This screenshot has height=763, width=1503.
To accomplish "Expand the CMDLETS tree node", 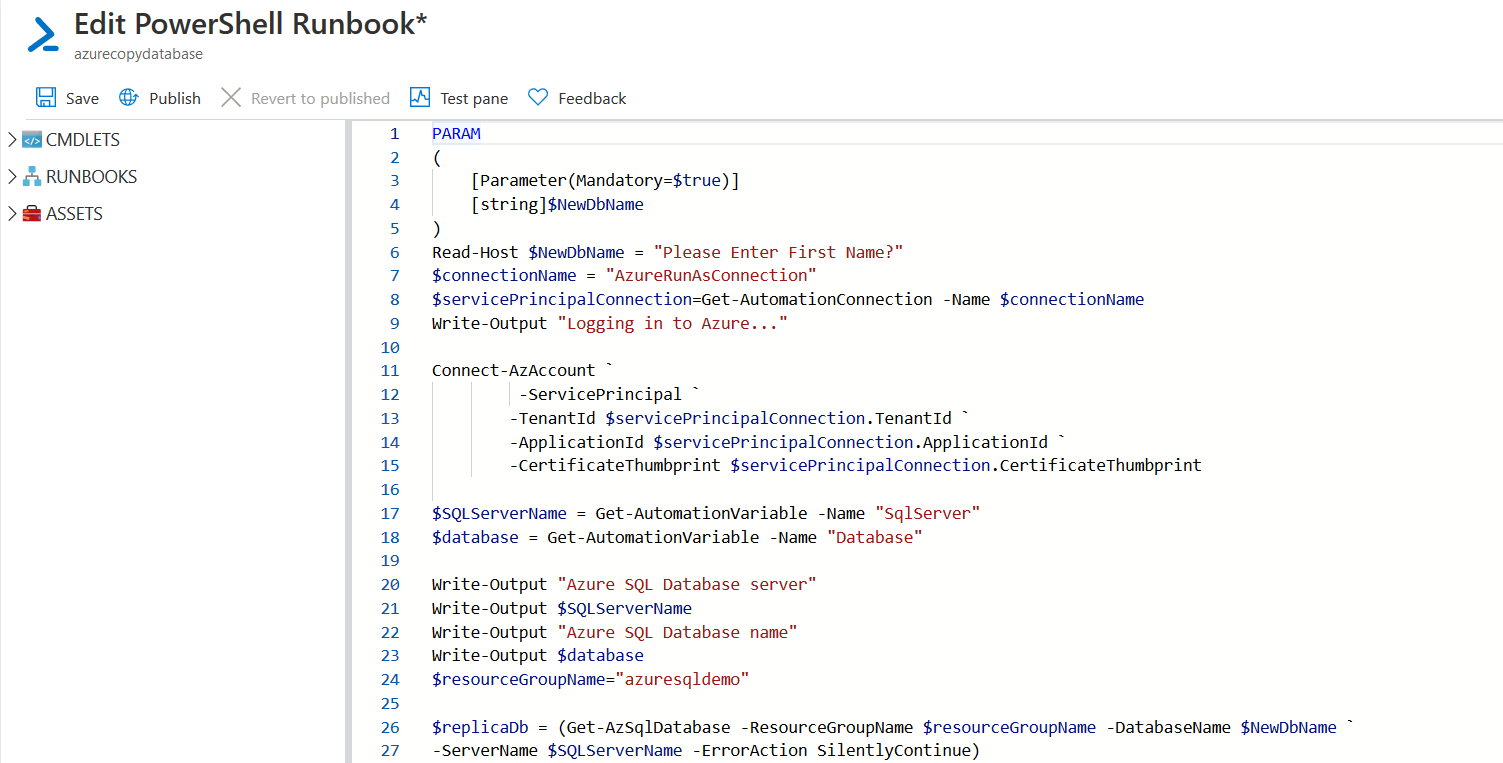I will pyautogui.click(x=12, y=140).
